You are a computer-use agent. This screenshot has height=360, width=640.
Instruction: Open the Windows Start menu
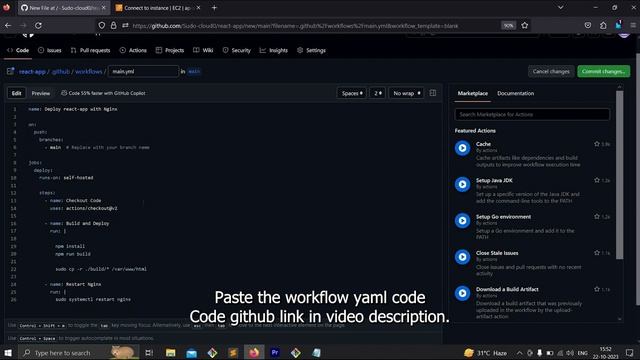pos(8,353)
